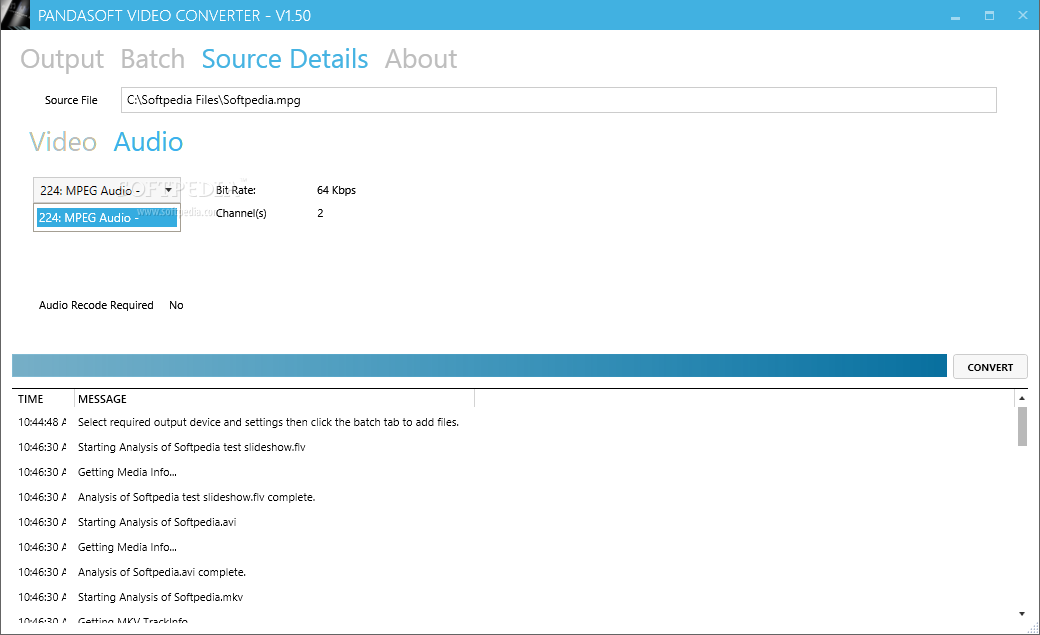Collapse the audio track dropdown arrow

click(x=168, y=190)
